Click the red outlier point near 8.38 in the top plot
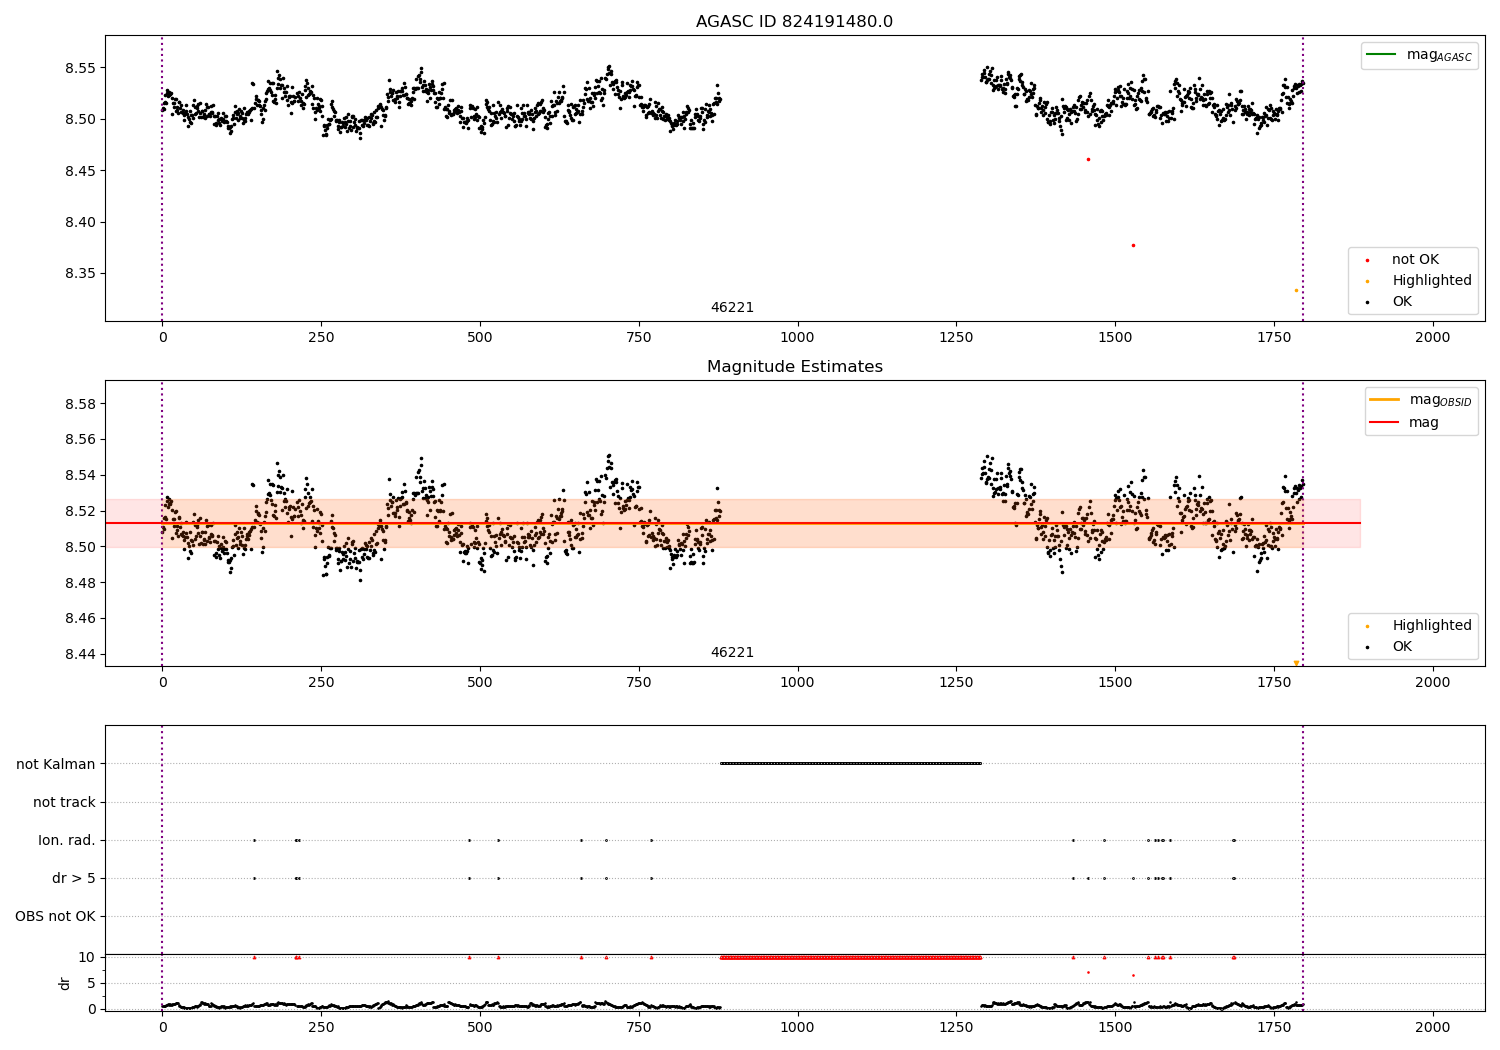The image size is (1500, 1050). tap(1133, 245)
